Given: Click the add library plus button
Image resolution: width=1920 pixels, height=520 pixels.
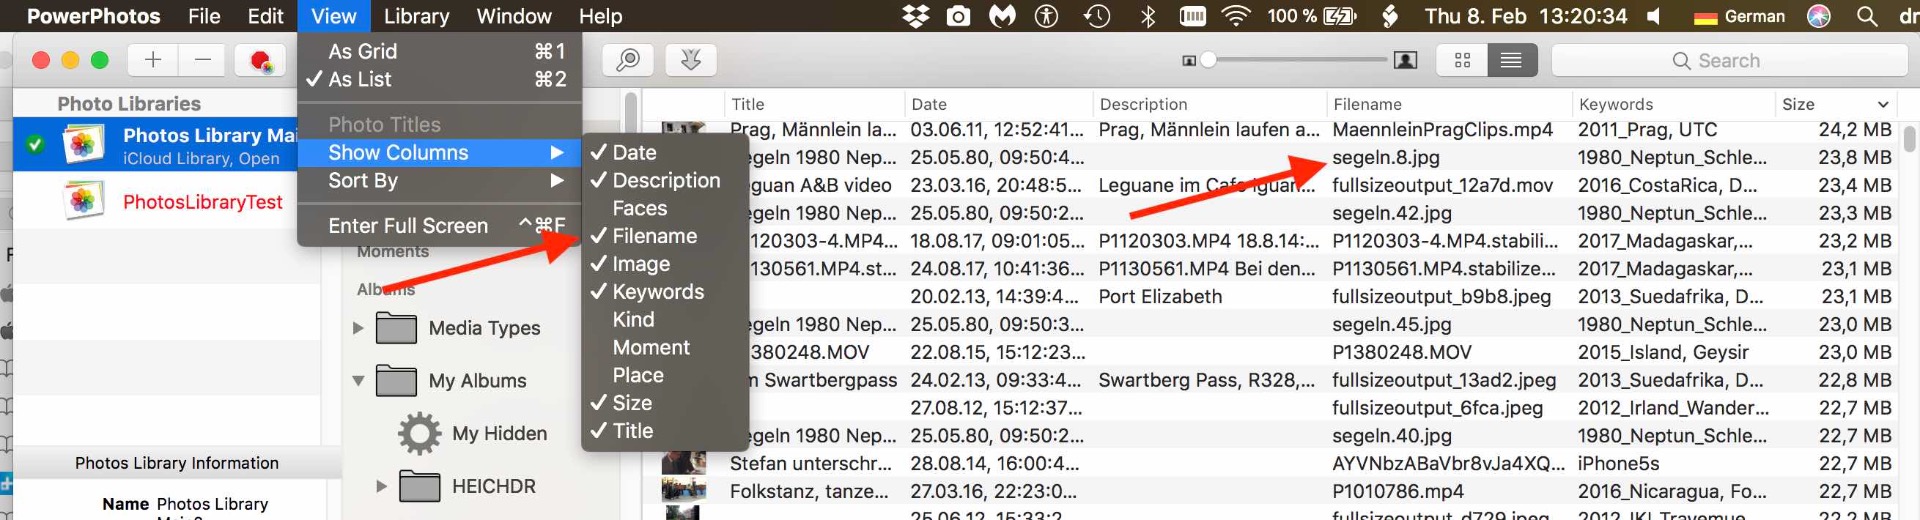Looking at the screenshot, I should coord(153,60).
